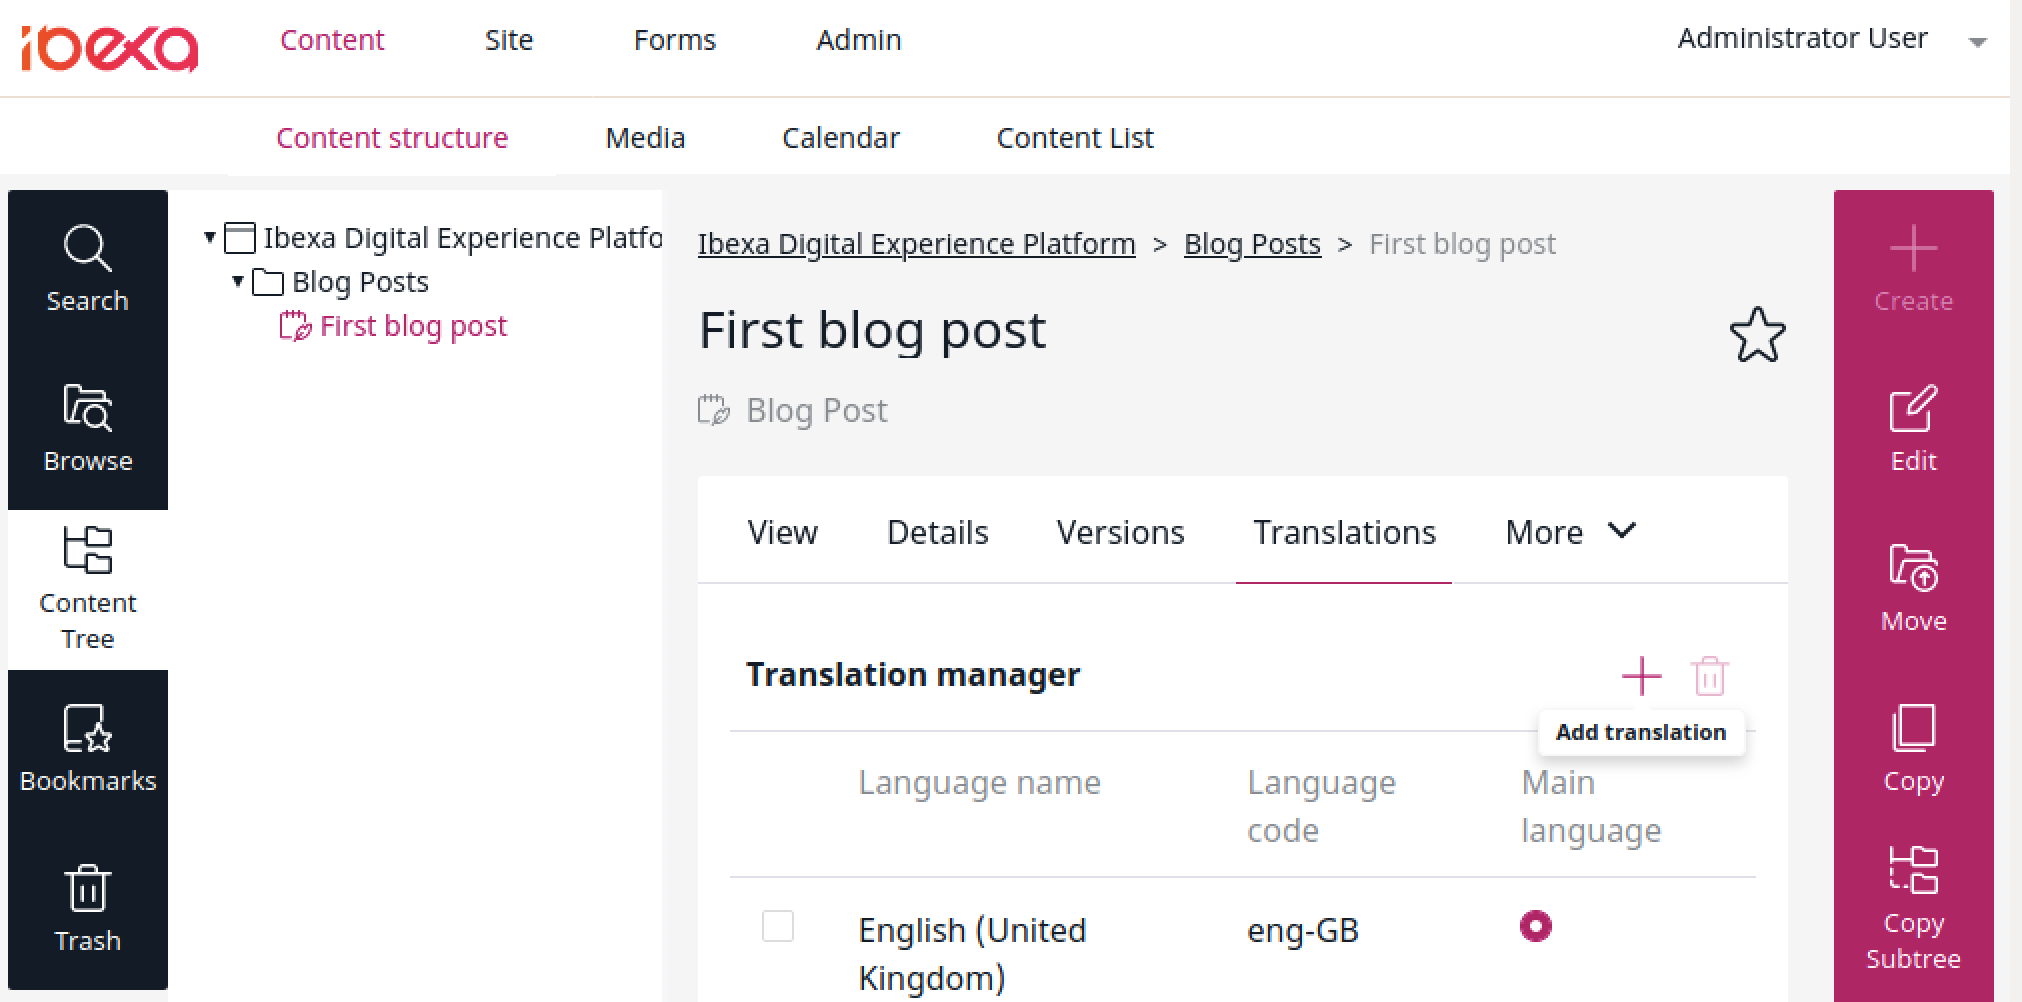2022x1002 pixels.
Task: Follow the Blog Posts breadcrumb link
Action: pos(1252,244)
